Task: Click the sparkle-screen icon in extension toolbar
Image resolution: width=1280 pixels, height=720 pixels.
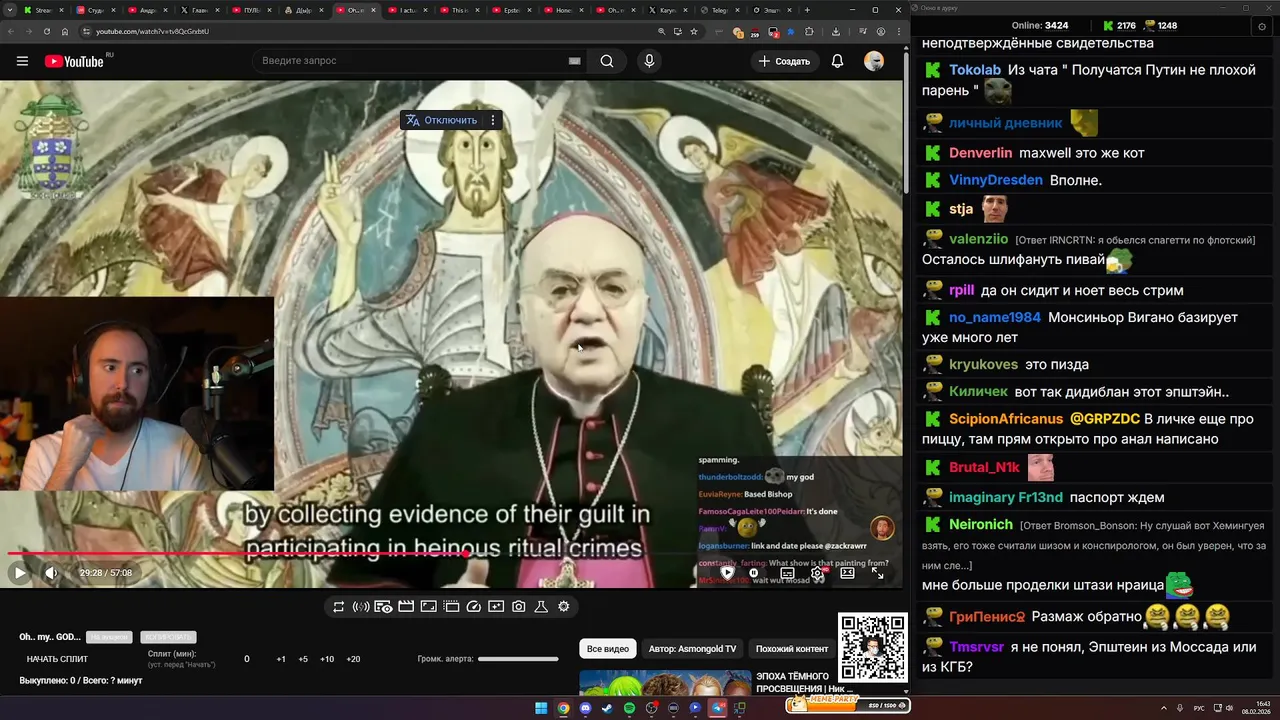Action: pos(496,606)
